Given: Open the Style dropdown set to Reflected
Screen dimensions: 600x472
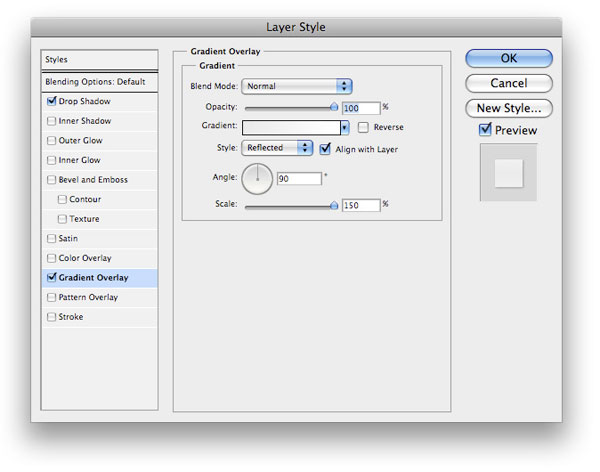Looking at the screenshot, I should pyautogui.click(x=277, y=148).
